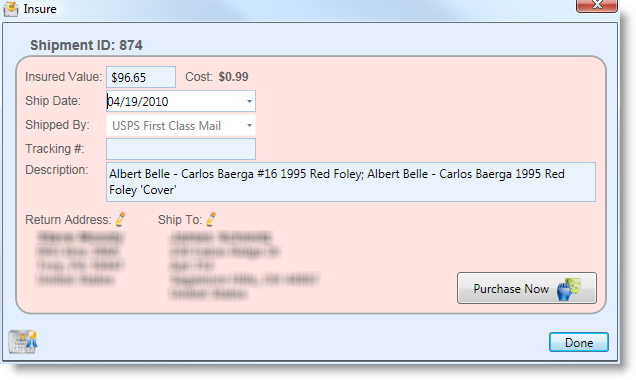The width and height of the screenshot is (636, 380).
Task: Click the Purchase Now button
Action: coord(526,288)
